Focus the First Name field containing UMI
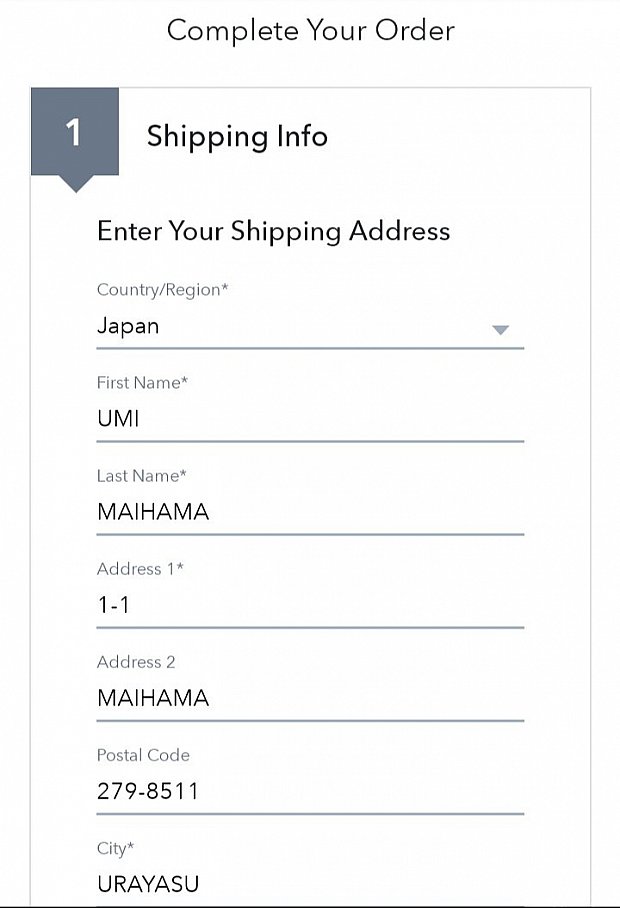 coord(310,419)
